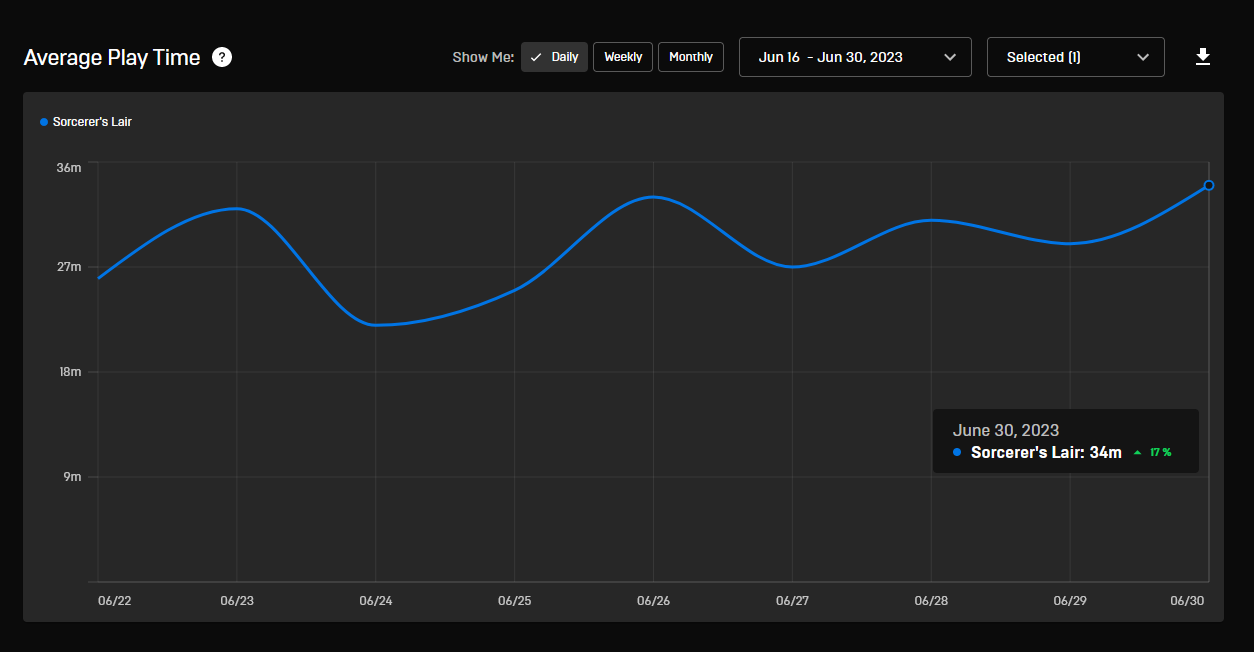Click the 06/26 x-axis date label
Image resolution: width=1254 pixels, height=652 pixels.
coord(653,601)
